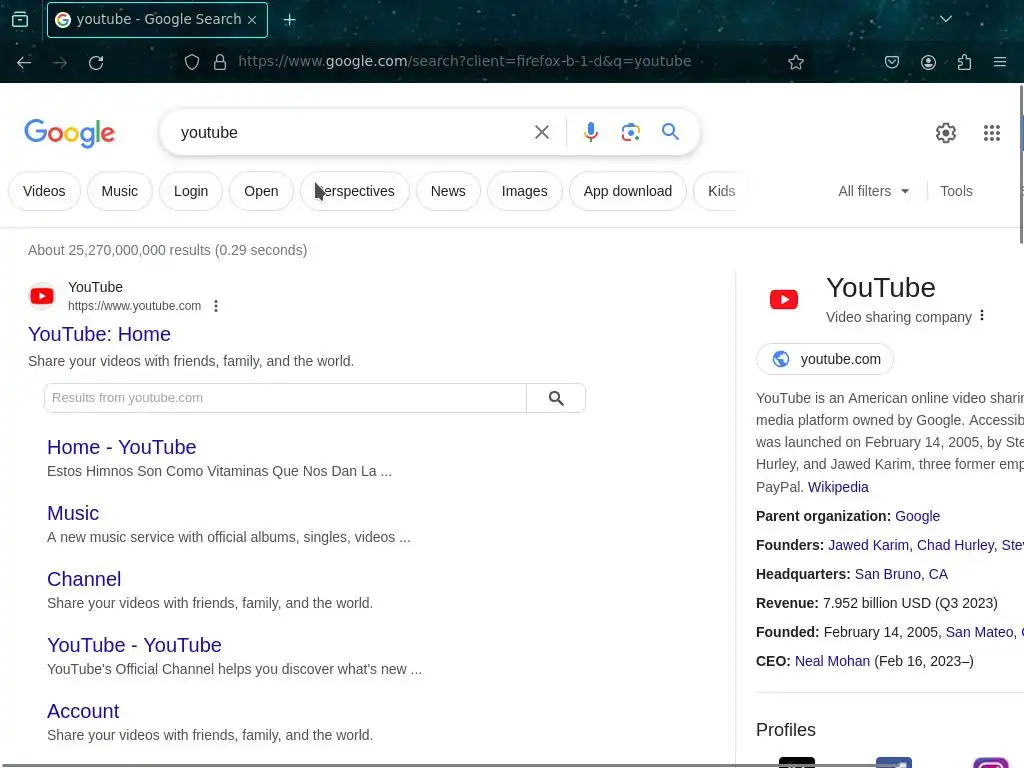Click the forward navigation arrow
The height and width of the screenshot is (768, 1024).
coord(60,62)
